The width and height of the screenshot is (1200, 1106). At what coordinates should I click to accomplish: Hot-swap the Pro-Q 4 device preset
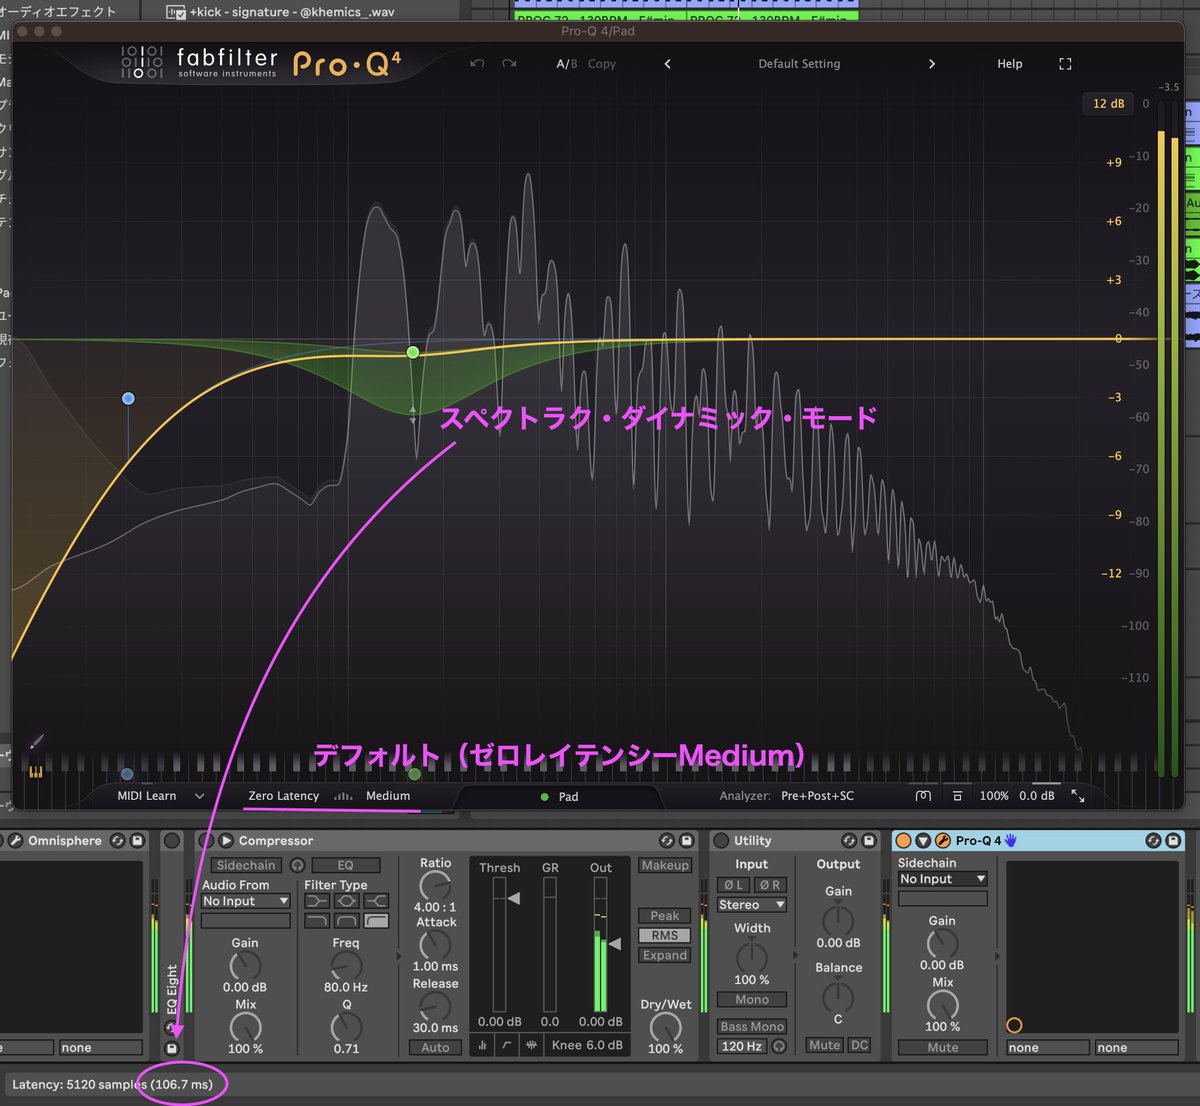coord(1153,841)
